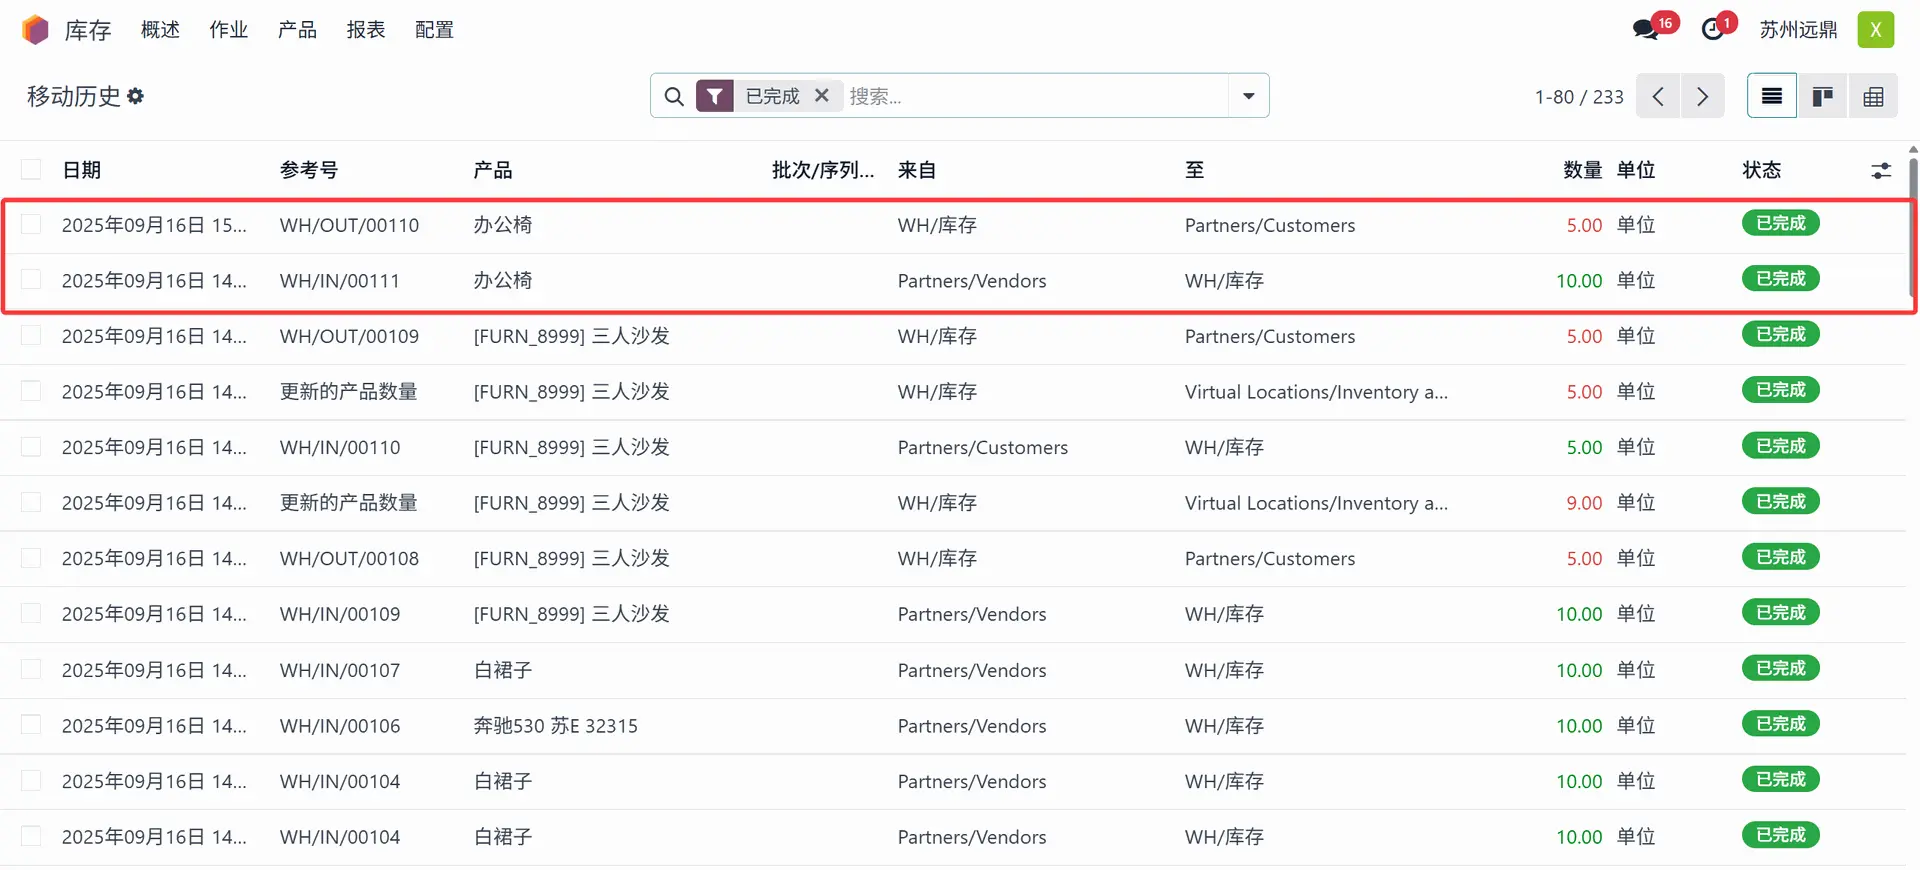
Task: Go to previous page of records
Action: pos(1658,96)
